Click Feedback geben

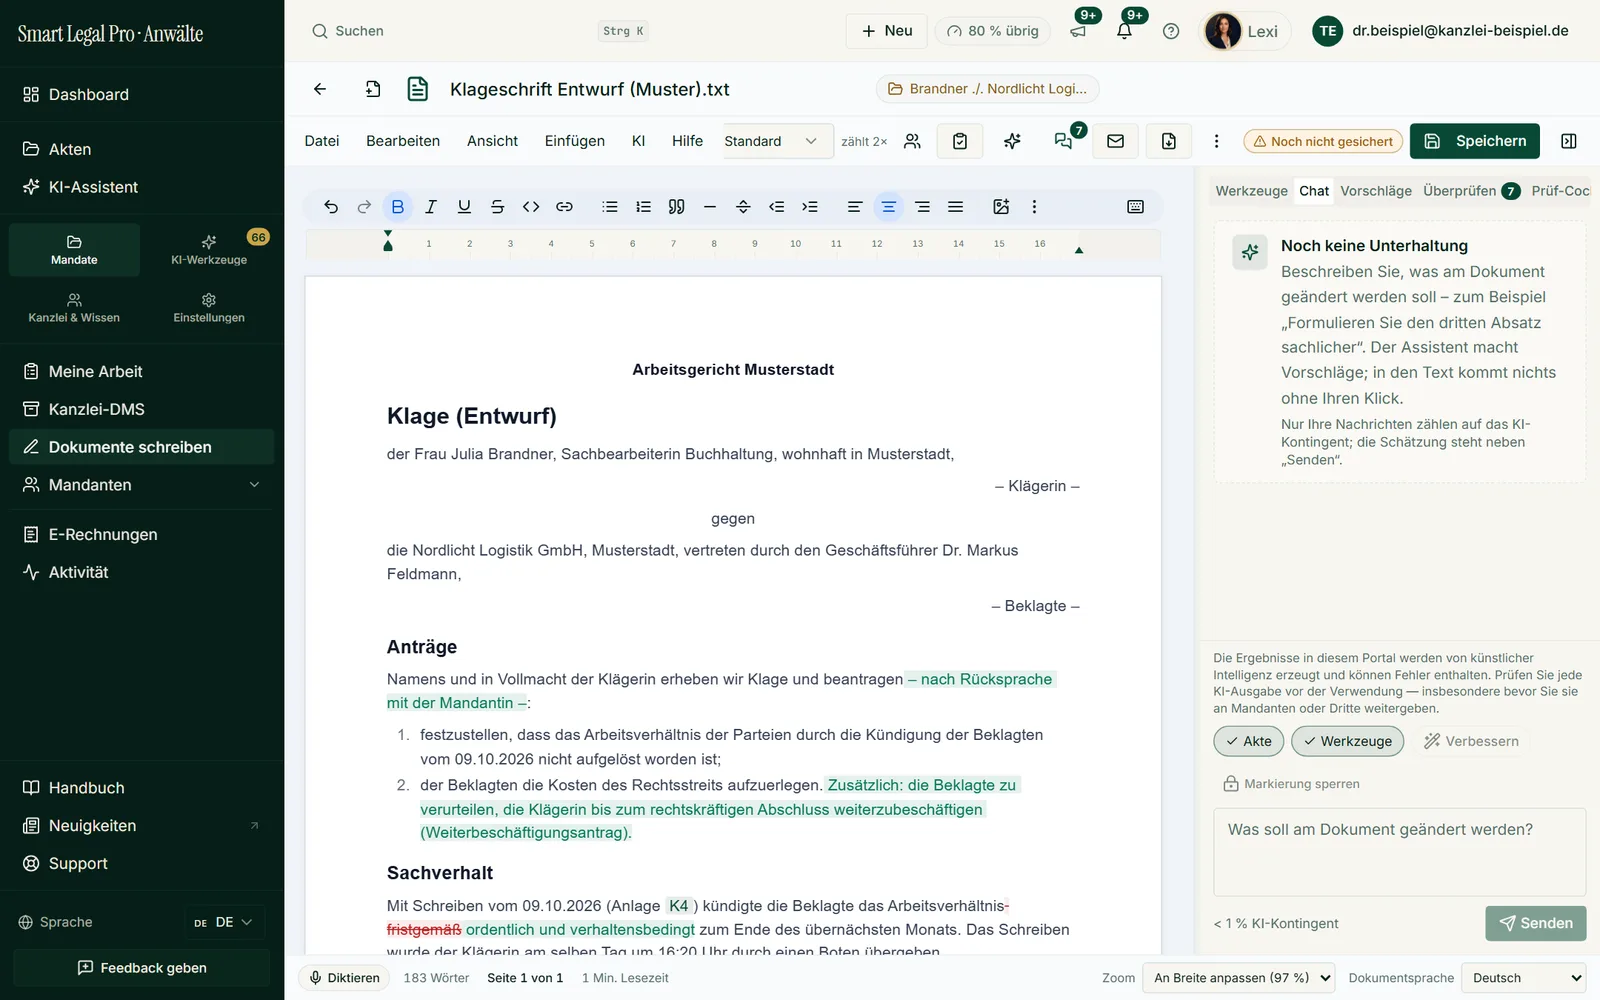(141, 968)
